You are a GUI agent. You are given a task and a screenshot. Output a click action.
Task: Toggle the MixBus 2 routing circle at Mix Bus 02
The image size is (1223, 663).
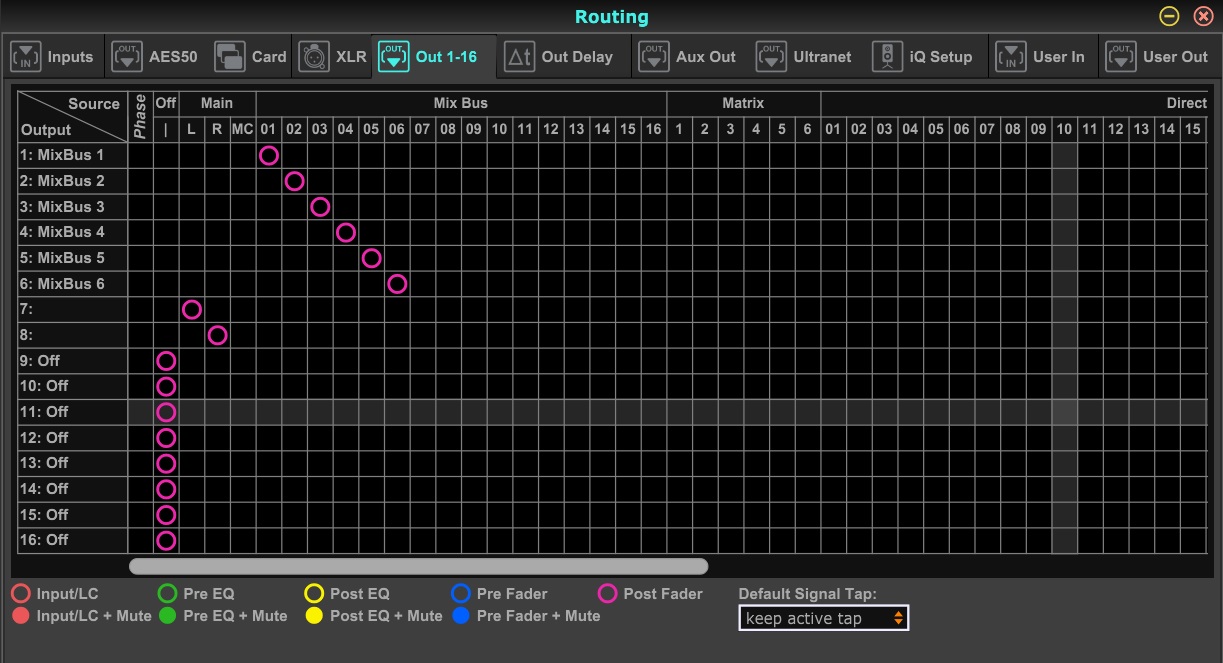(x=294, y=181)
